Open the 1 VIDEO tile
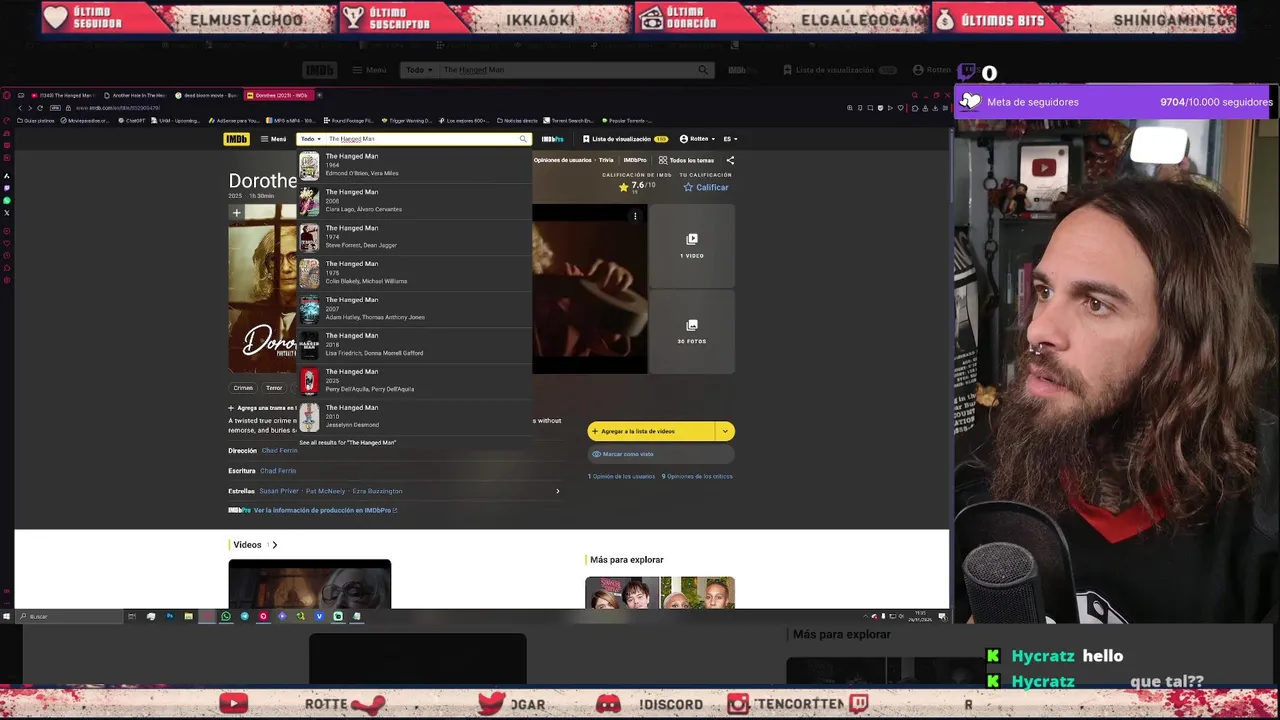This screenshot has width=1280, height=720. (692, 246)
